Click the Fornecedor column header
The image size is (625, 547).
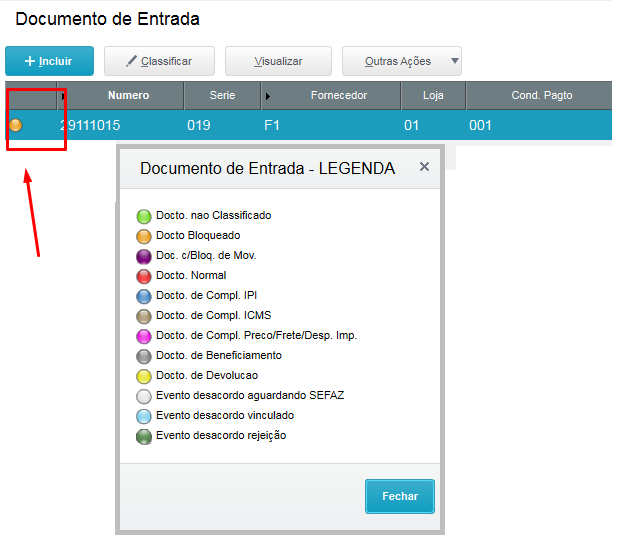[339, 95]
